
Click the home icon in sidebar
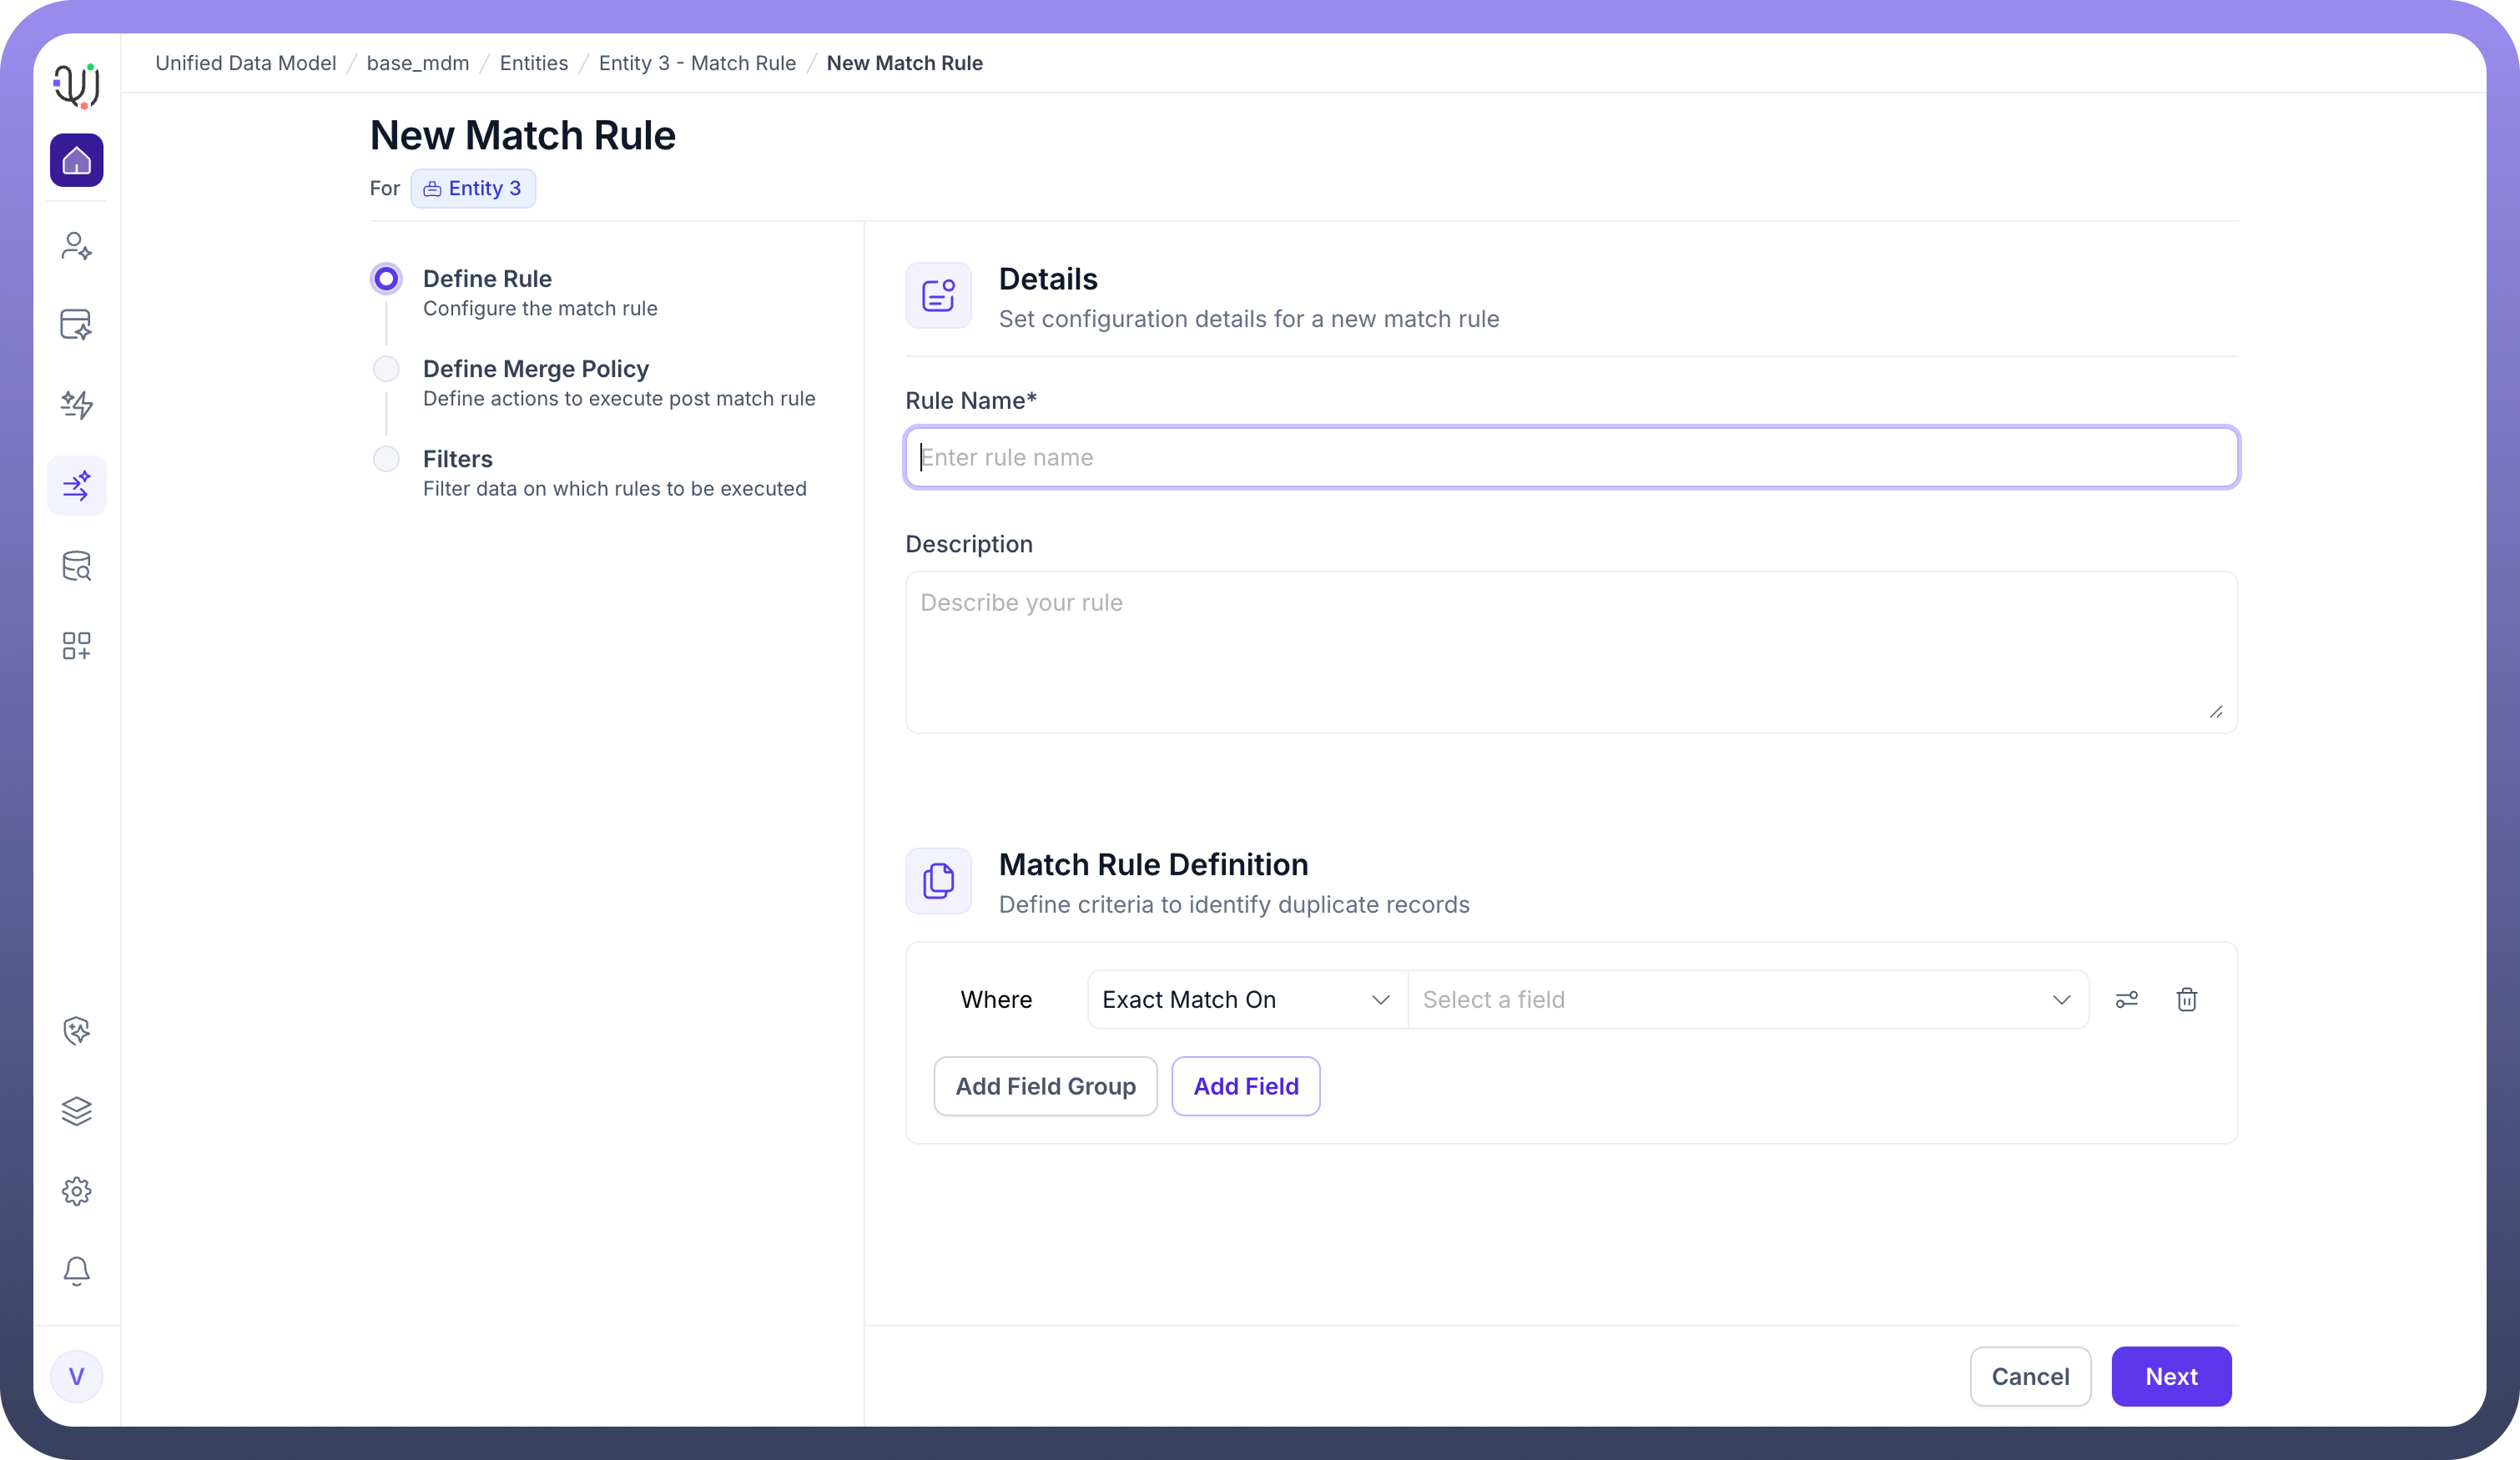pyautogui.click(x=76, y=160)
